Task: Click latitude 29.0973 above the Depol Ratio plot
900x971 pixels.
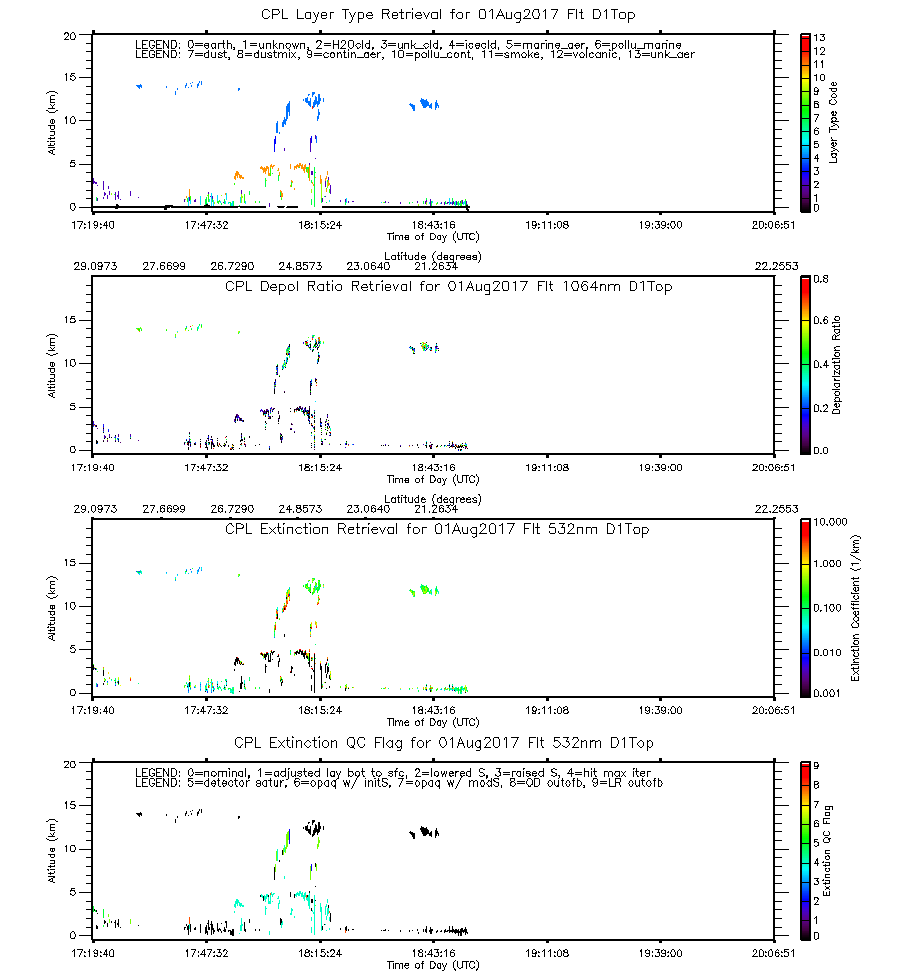Action: [95, 266]
